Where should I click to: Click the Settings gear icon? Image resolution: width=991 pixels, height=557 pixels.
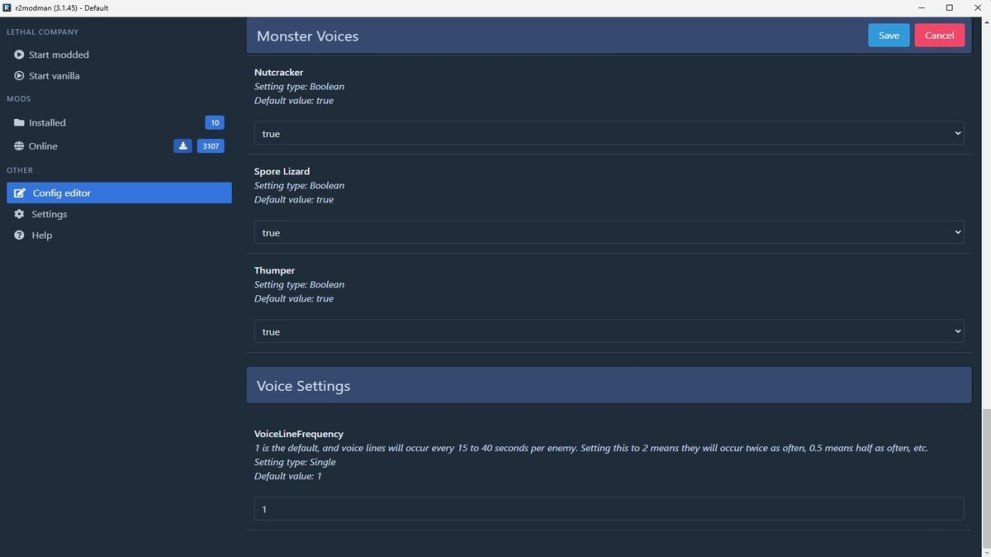[19, 214]
